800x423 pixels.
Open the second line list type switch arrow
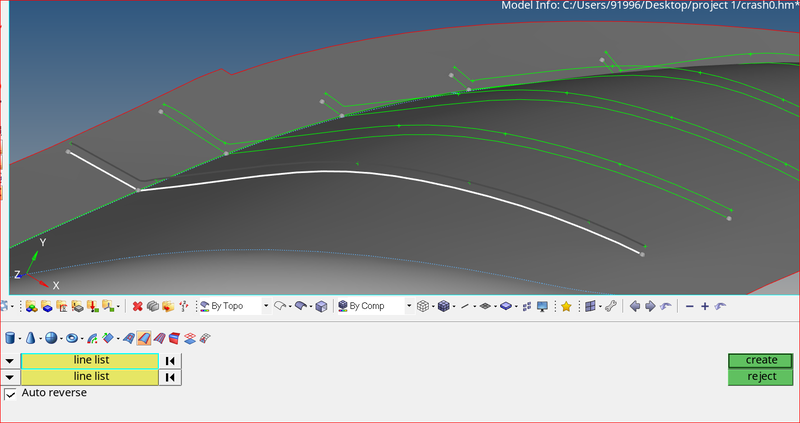coord(9,377)
